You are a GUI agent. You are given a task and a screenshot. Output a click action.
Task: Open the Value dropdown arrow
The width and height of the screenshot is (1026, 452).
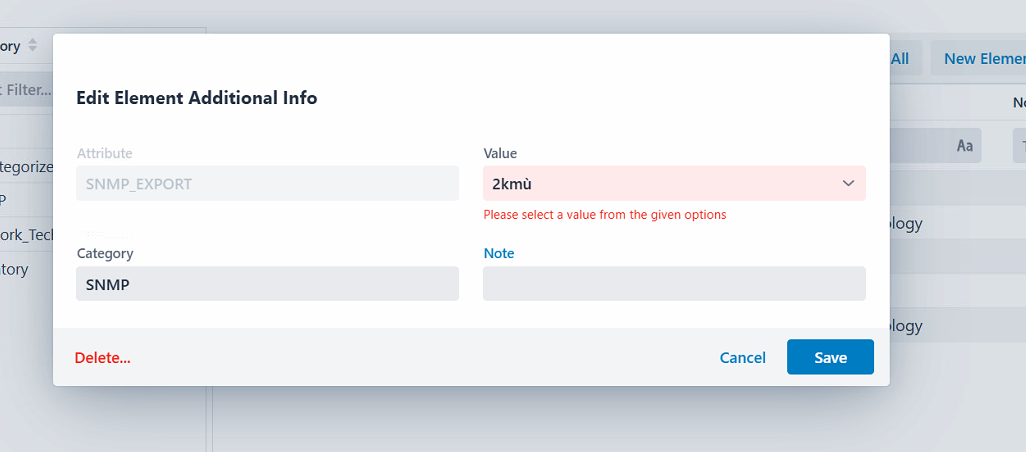click(848, 183)
